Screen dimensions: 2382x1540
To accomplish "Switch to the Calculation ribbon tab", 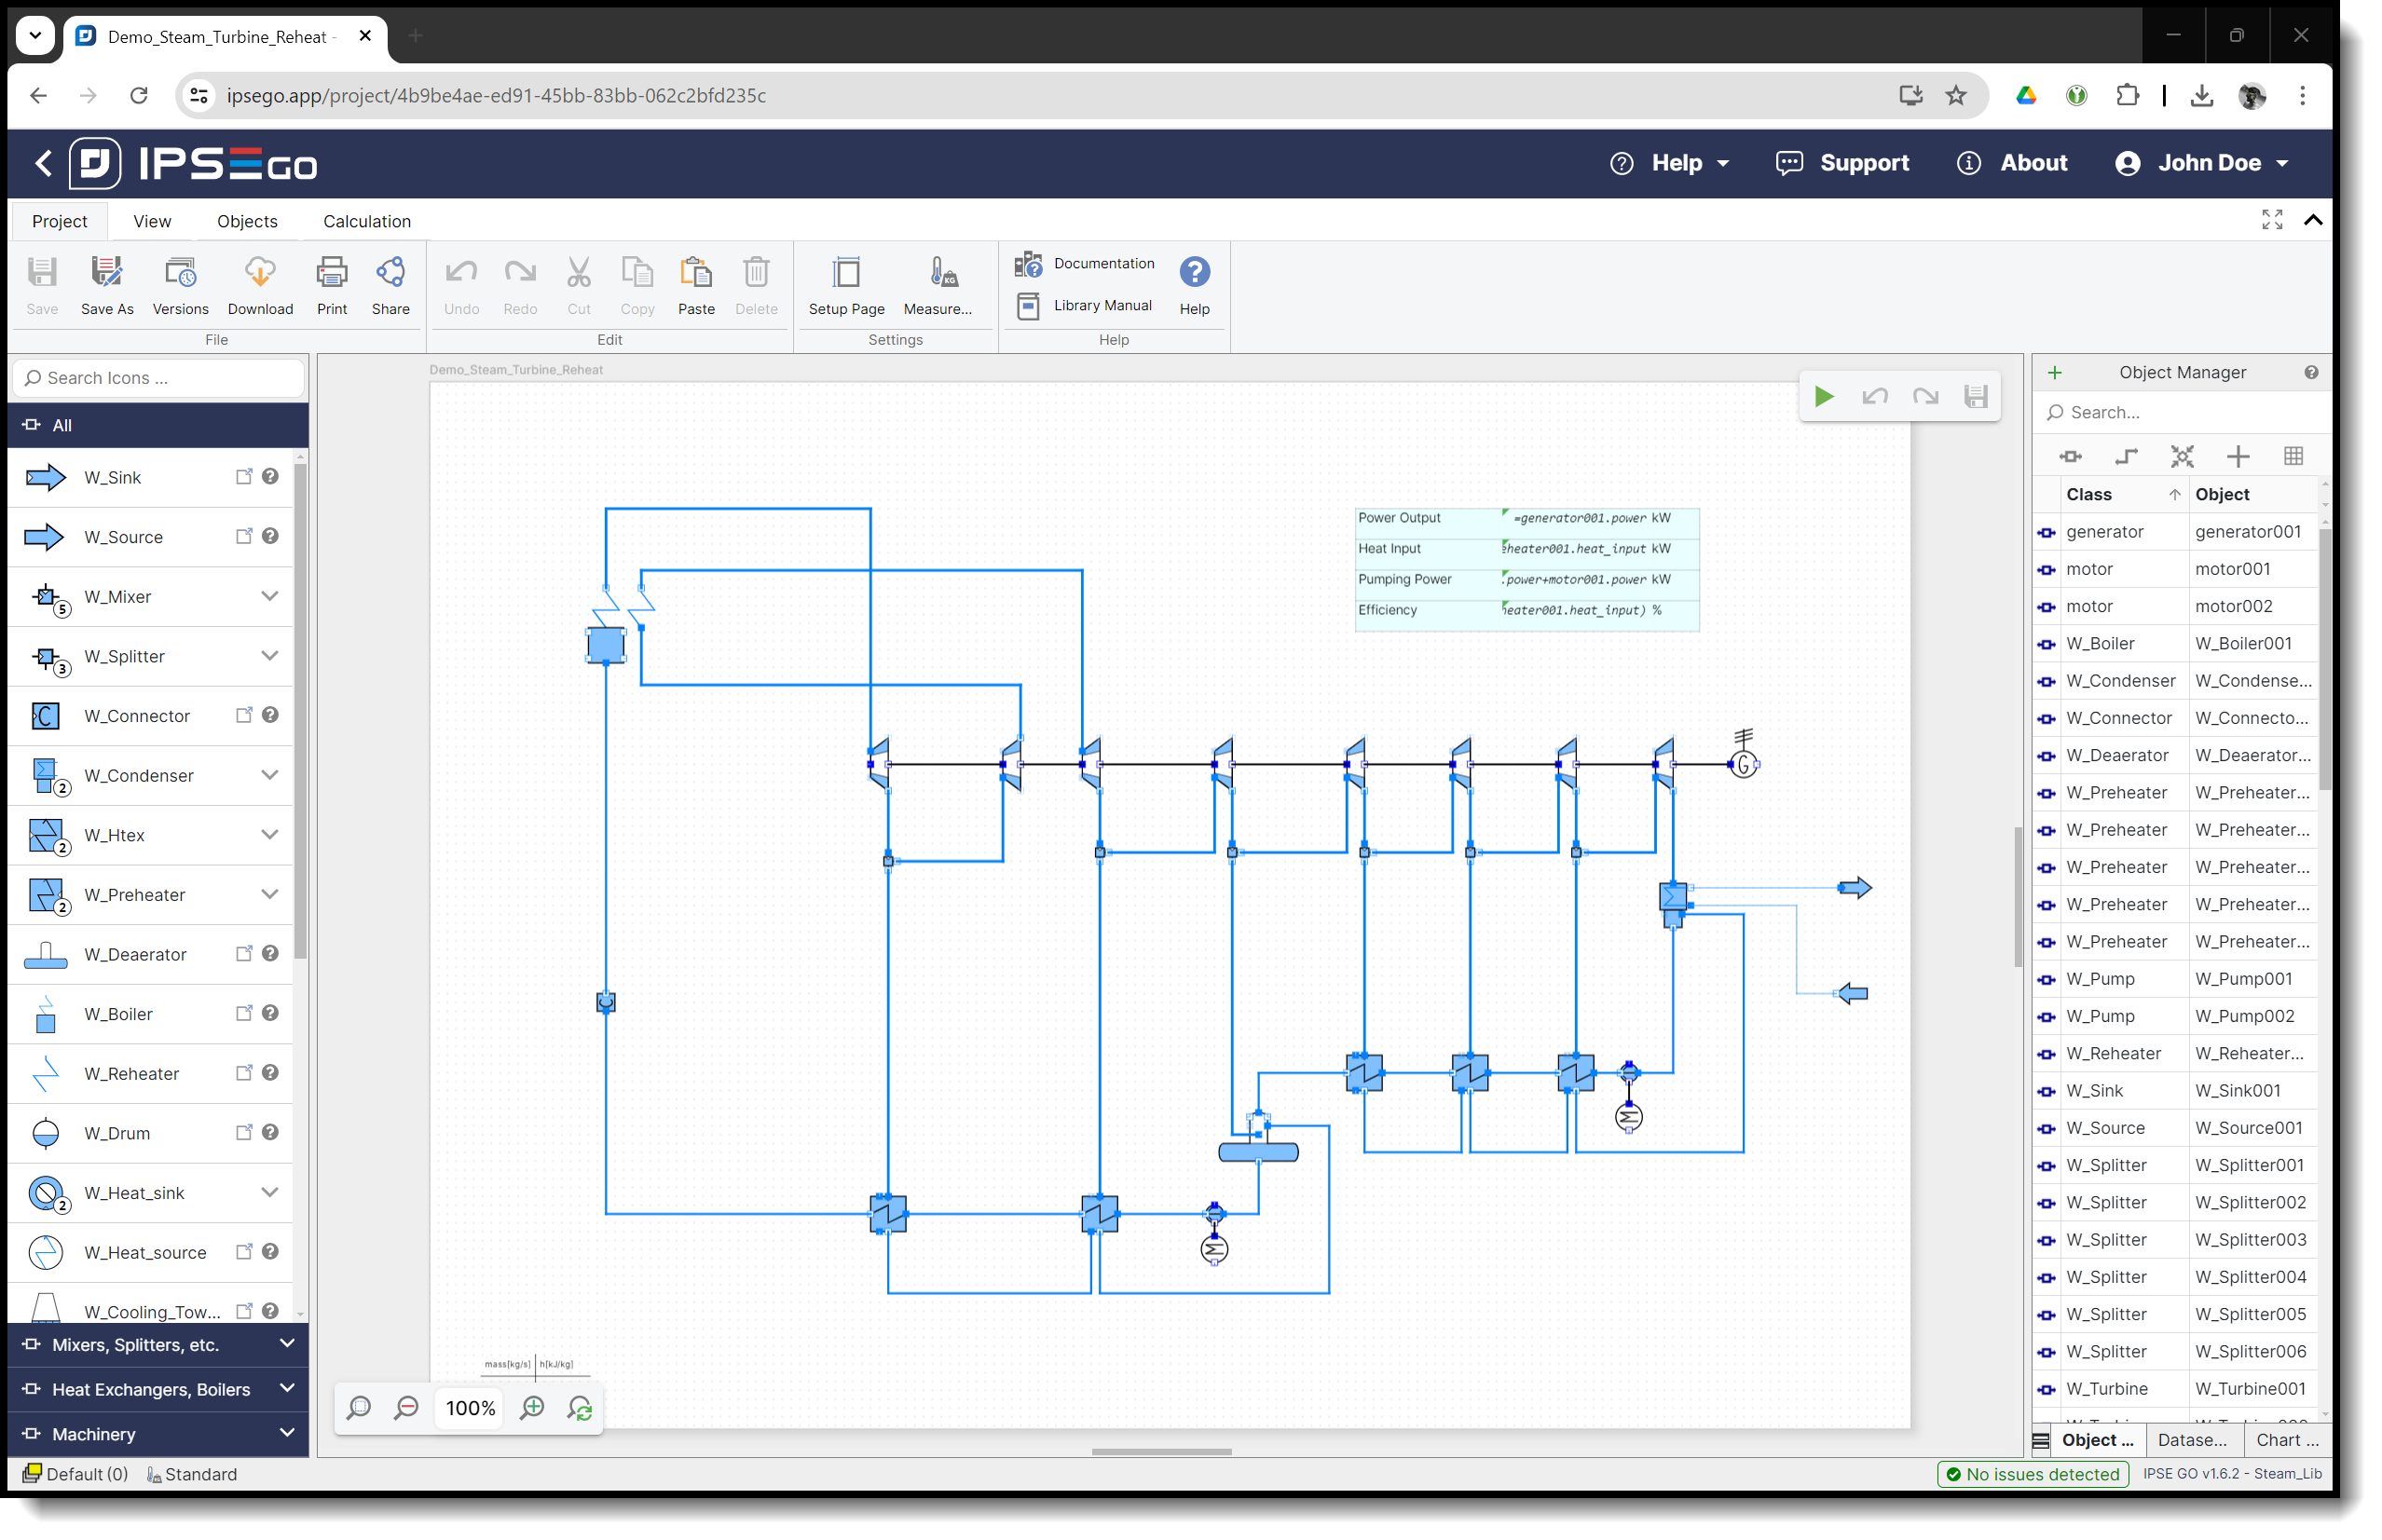I will click(x=366, y=221).
